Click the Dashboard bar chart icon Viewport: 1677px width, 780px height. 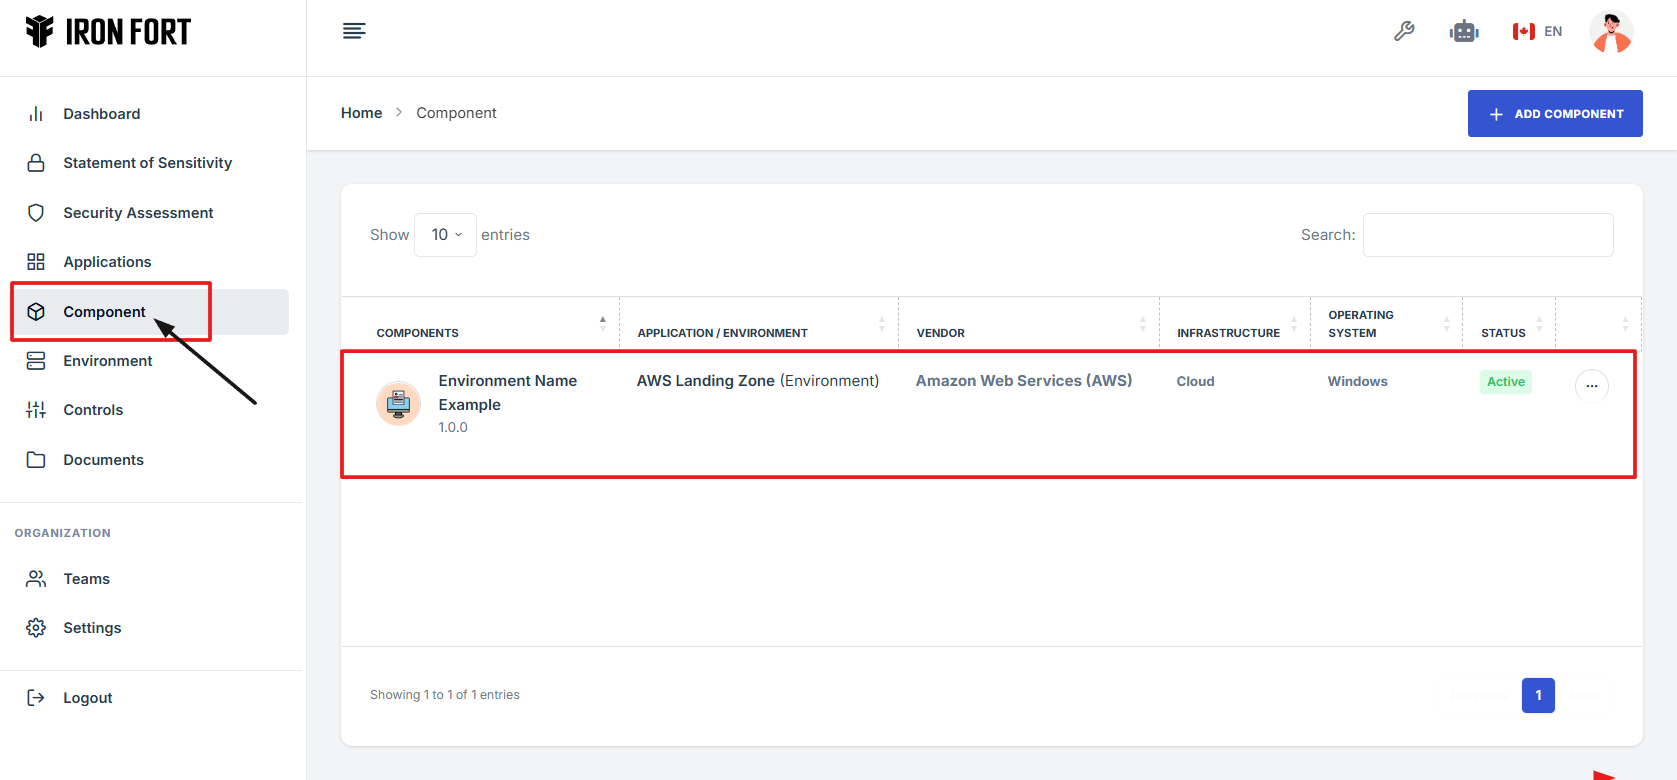click(36, 114)
